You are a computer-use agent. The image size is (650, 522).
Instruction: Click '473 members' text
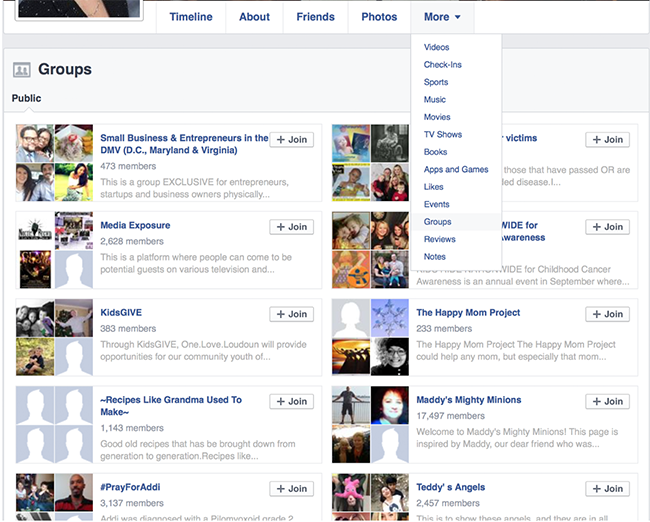(128, 166)
